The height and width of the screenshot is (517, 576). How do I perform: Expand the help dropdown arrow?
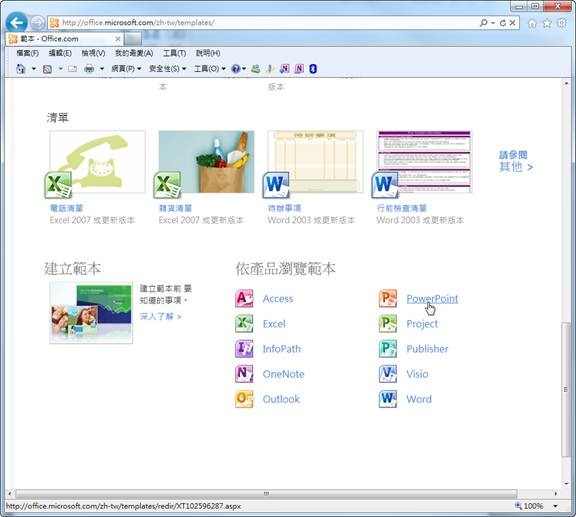click(x=244, y=69)
